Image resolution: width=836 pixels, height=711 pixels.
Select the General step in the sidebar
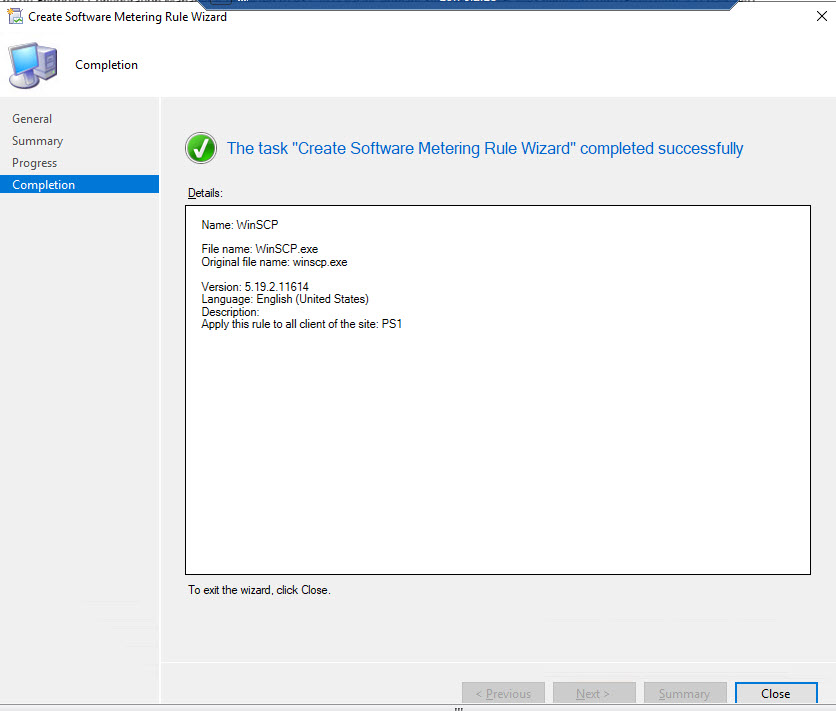point(32,119)
